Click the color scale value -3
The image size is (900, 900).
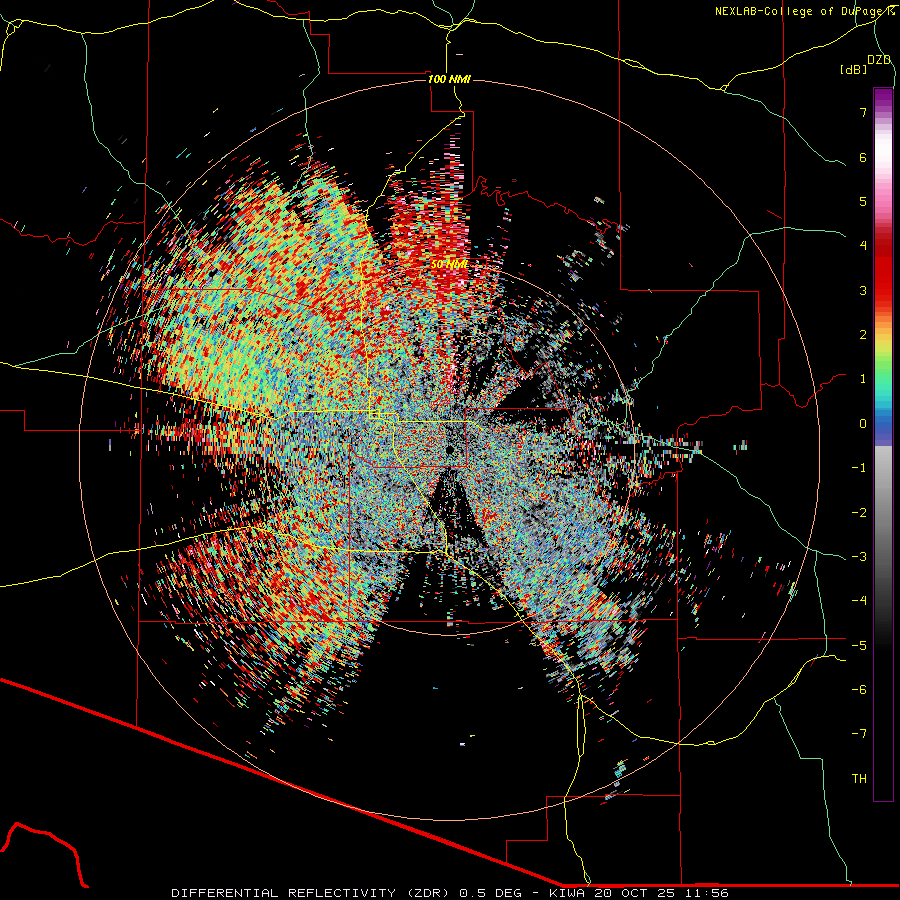pos(859,557)
